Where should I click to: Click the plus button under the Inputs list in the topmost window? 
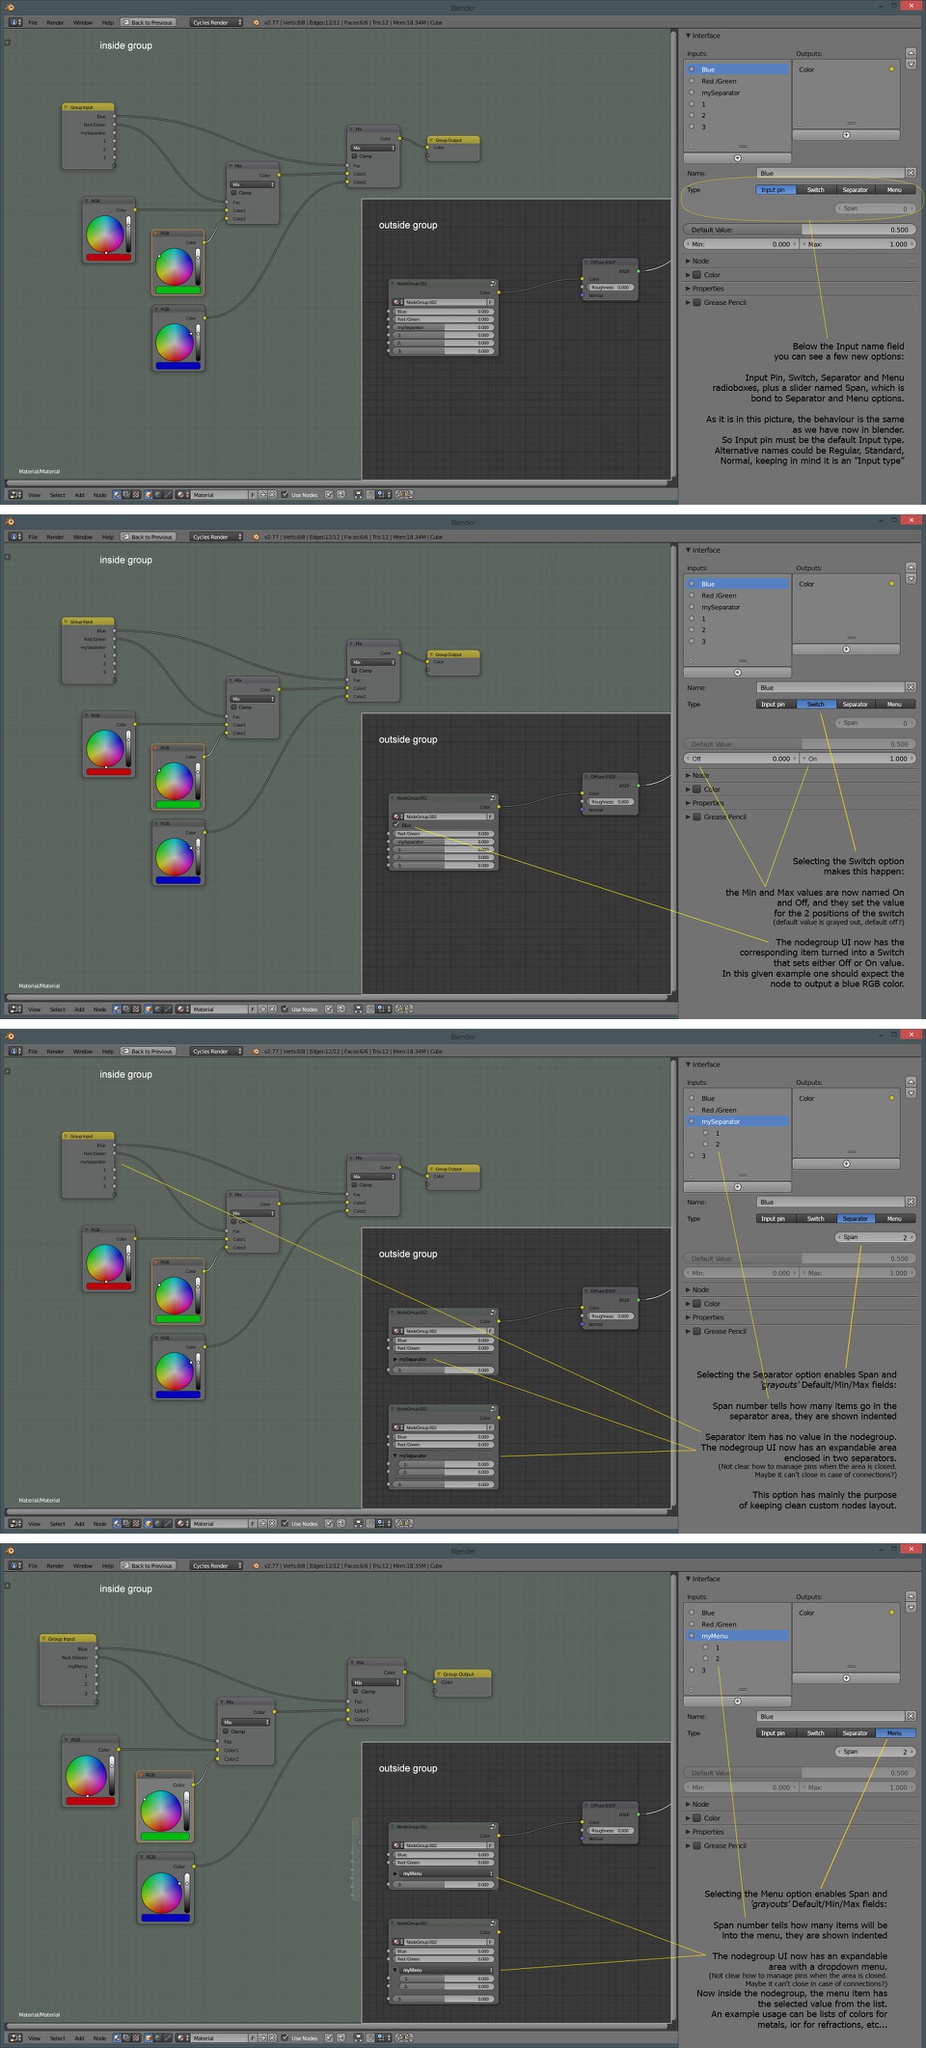pyautogui.click(x=737, y=158)
